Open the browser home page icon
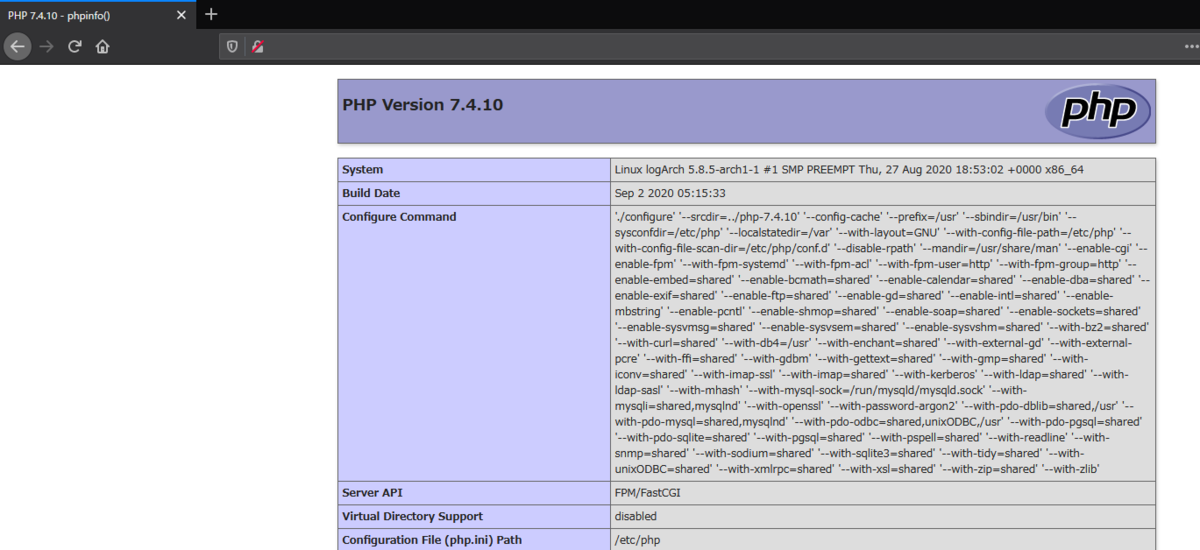 pos(102,46)
